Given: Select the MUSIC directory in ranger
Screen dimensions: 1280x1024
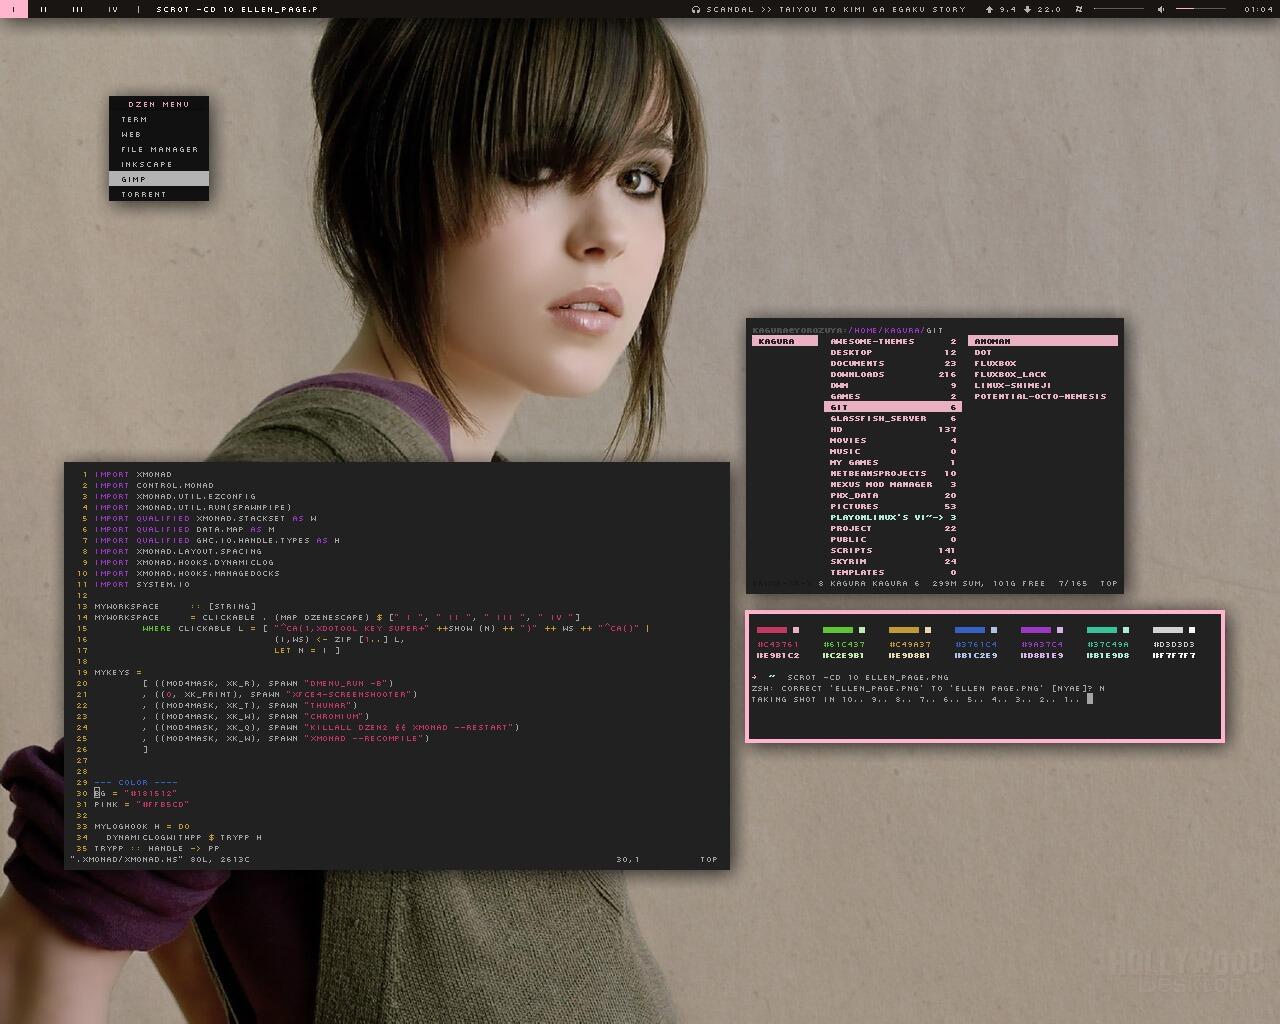Looking at the screenshot, I should tap(893, 451).
